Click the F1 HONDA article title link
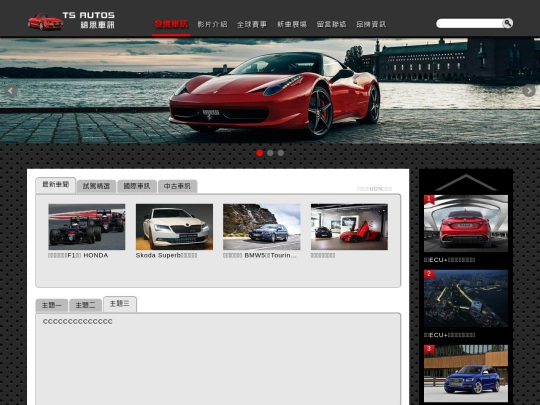This screenshot has width=540, height=405. pos(78,256)
